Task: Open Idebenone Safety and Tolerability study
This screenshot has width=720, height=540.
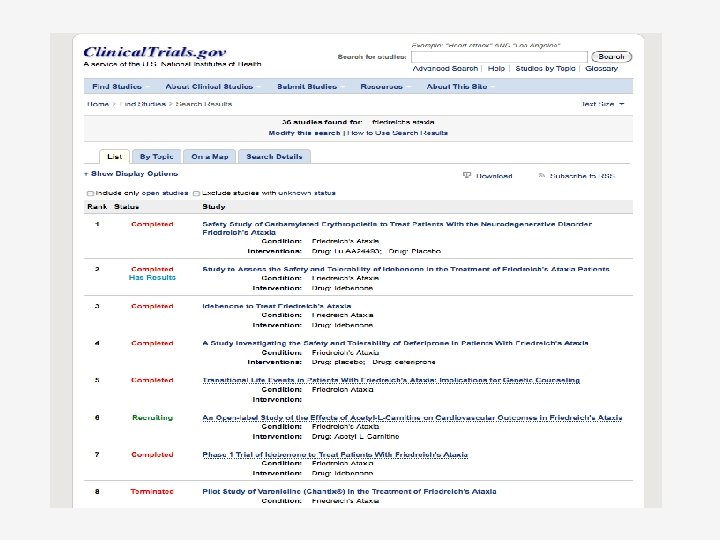Action: [x=406, y=269]
